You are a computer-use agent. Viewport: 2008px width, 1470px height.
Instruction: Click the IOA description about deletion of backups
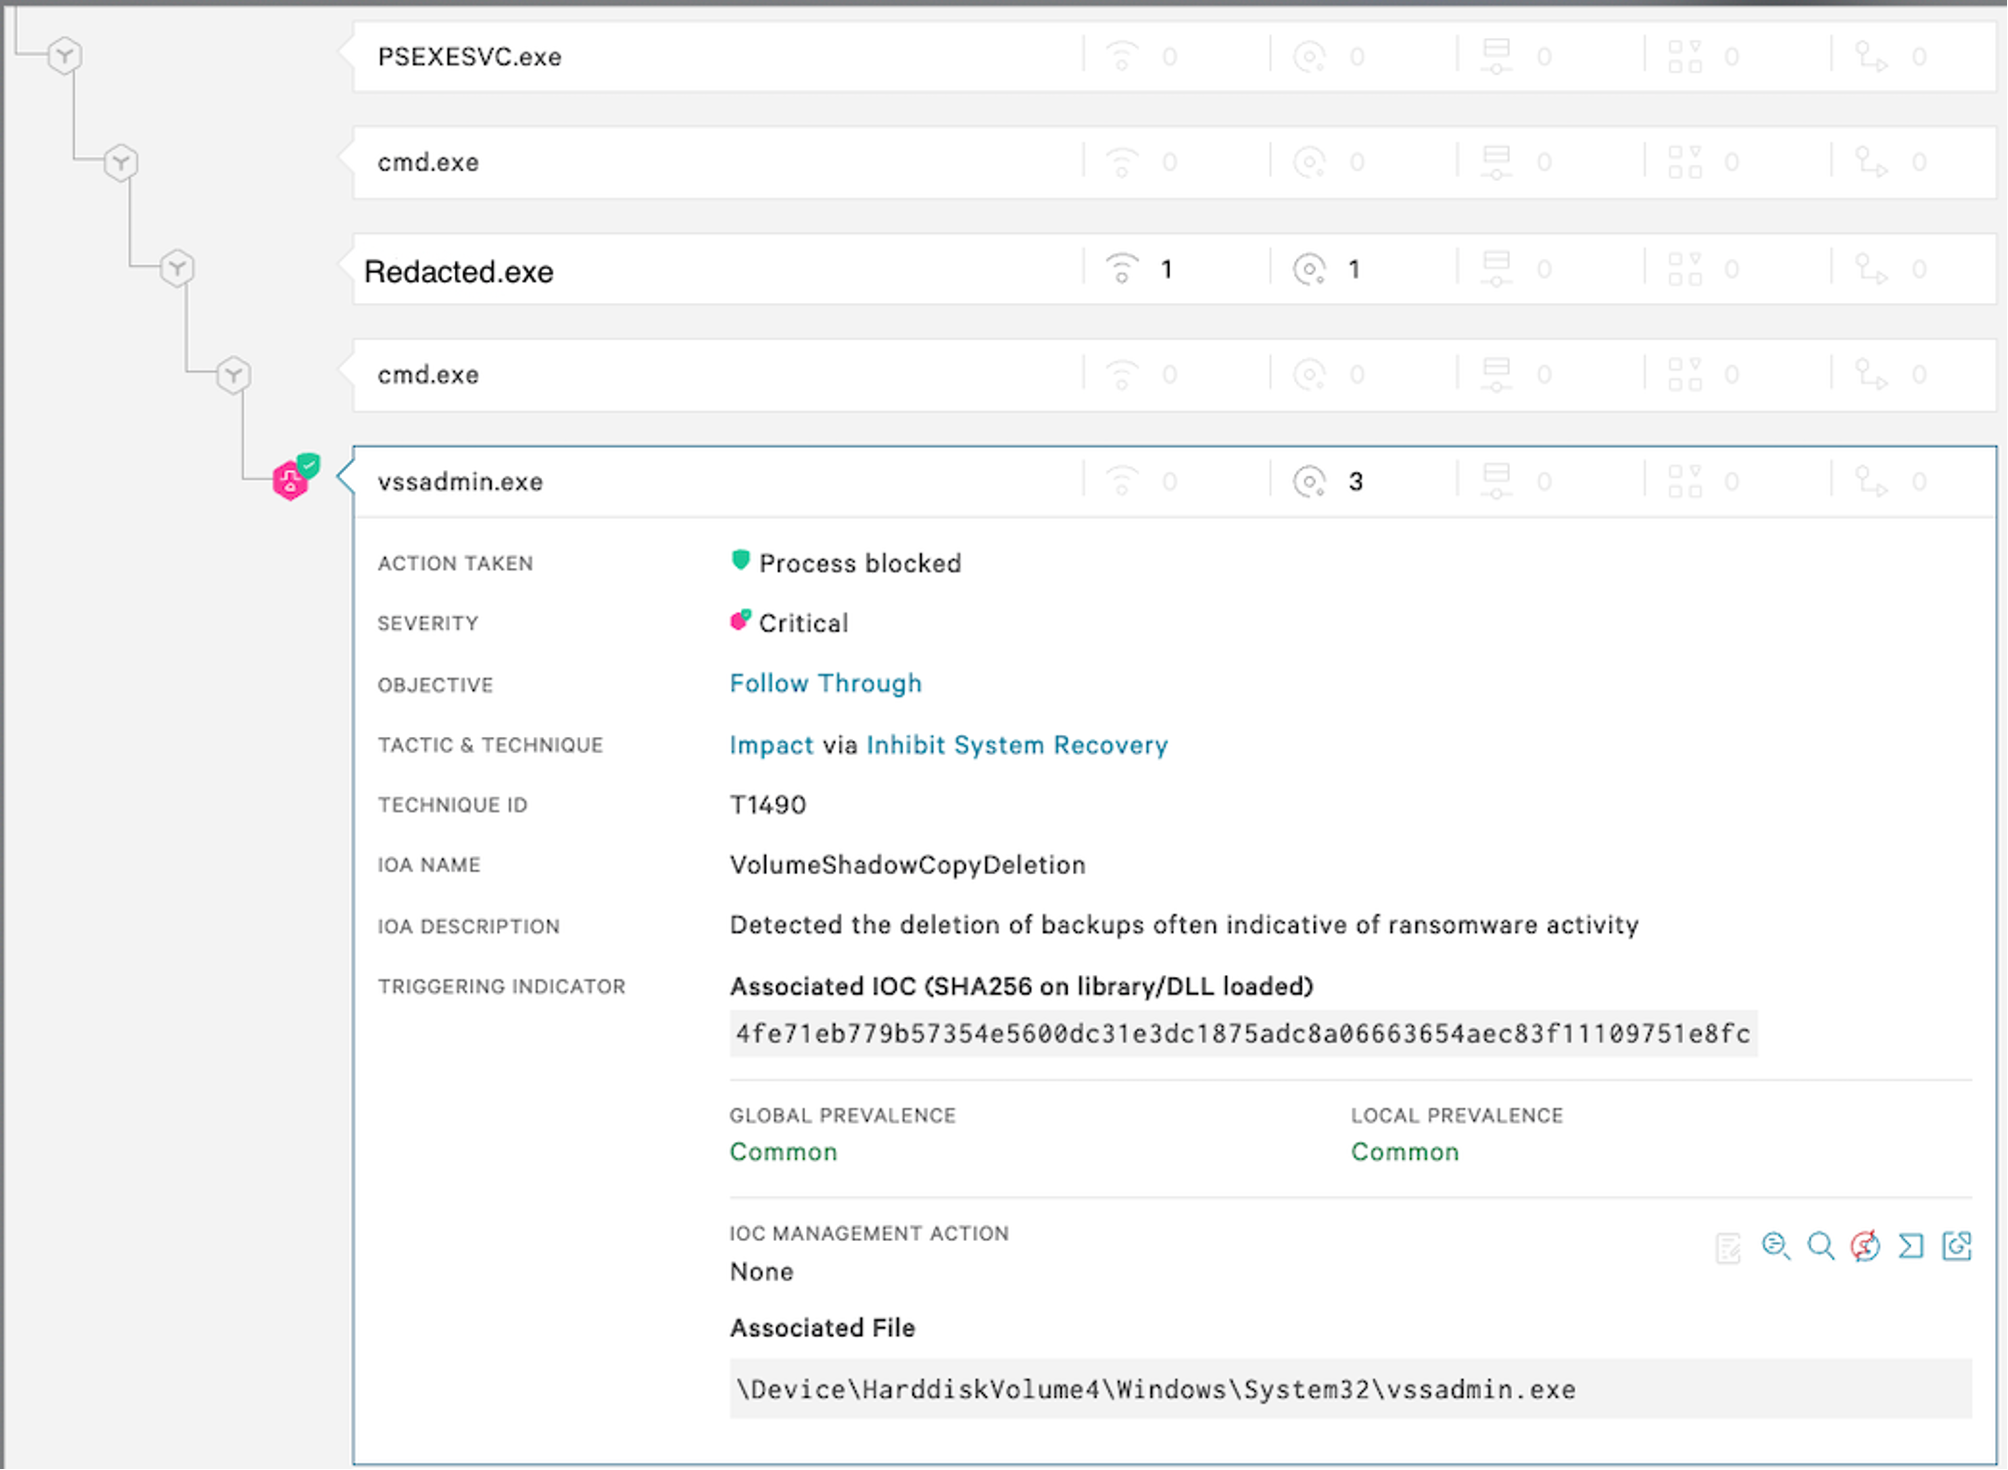(1184, 926)
